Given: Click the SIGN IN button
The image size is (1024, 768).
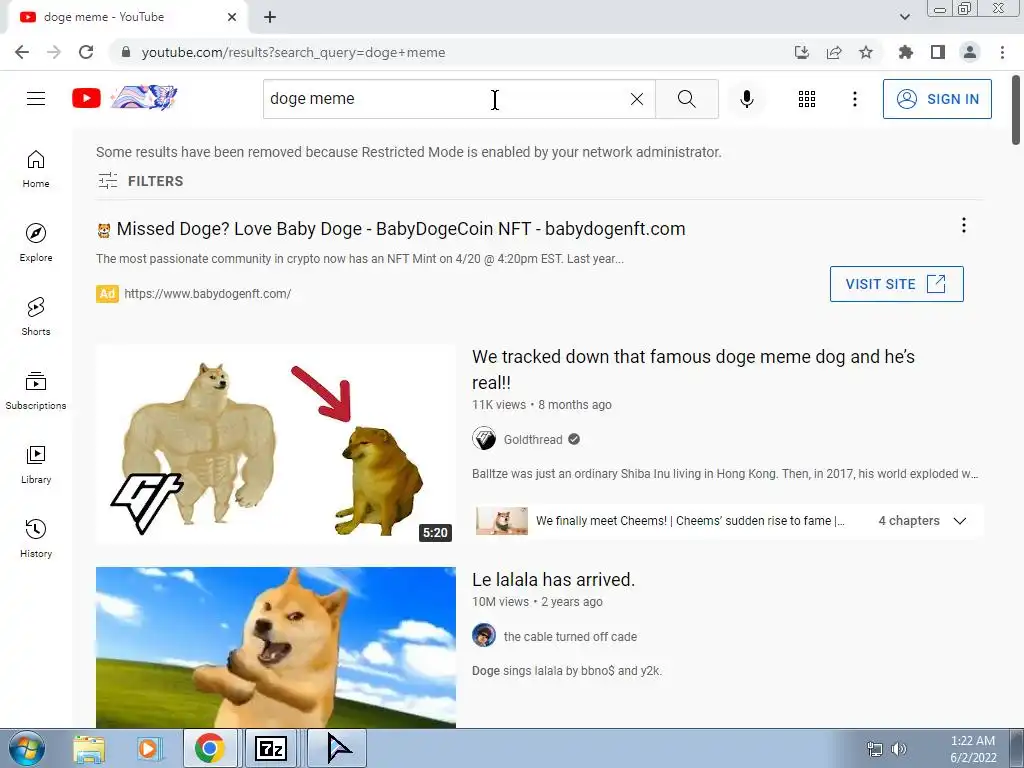Looking at the screenshot, I should click(x=937, y=99).
